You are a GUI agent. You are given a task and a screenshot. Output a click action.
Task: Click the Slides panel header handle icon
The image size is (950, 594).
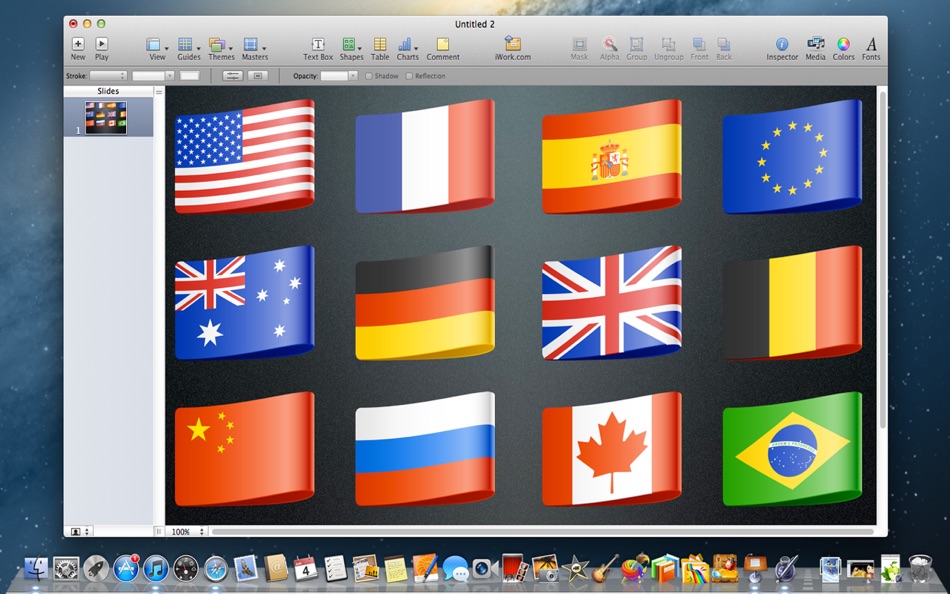click(x=159, y=92)
